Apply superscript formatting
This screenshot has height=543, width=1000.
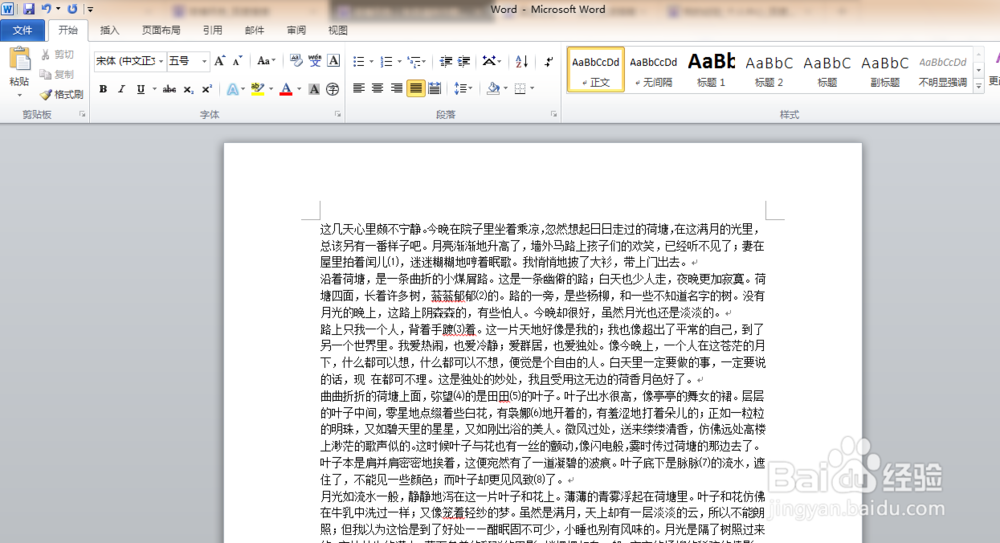tap(207, 89)
